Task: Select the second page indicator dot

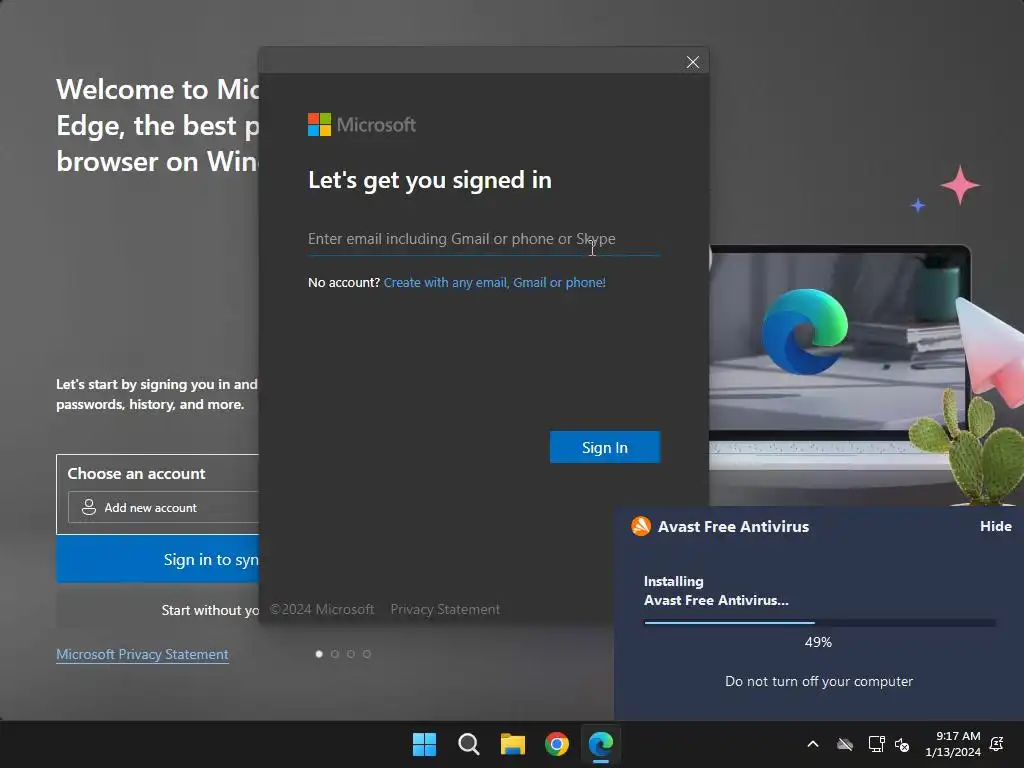Action: [x=335, y=654]
